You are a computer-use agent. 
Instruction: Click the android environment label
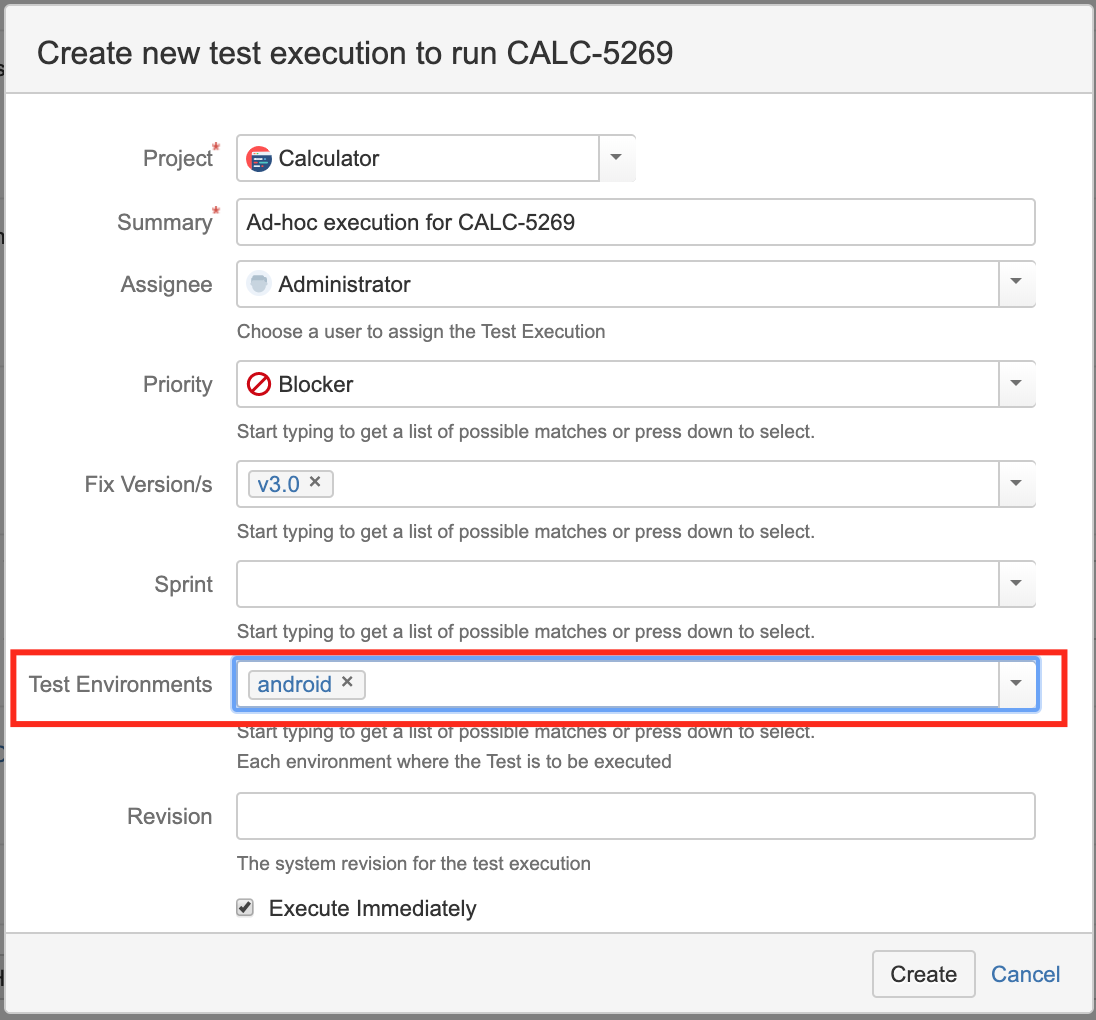[x=294, y=684]
